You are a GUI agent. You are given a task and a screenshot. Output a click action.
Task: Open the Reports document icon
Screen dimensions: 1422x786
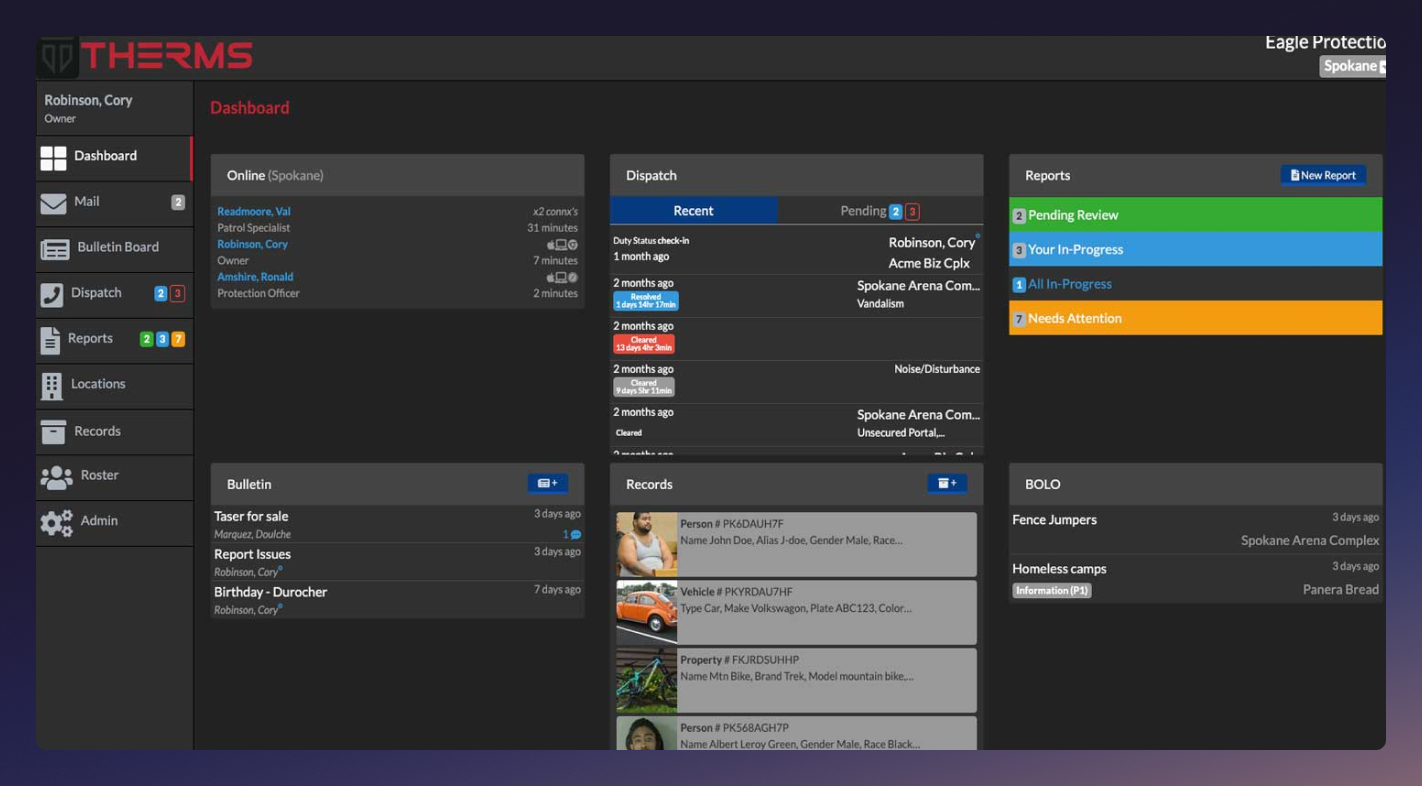pyautogui.click(x=52, y=339)
